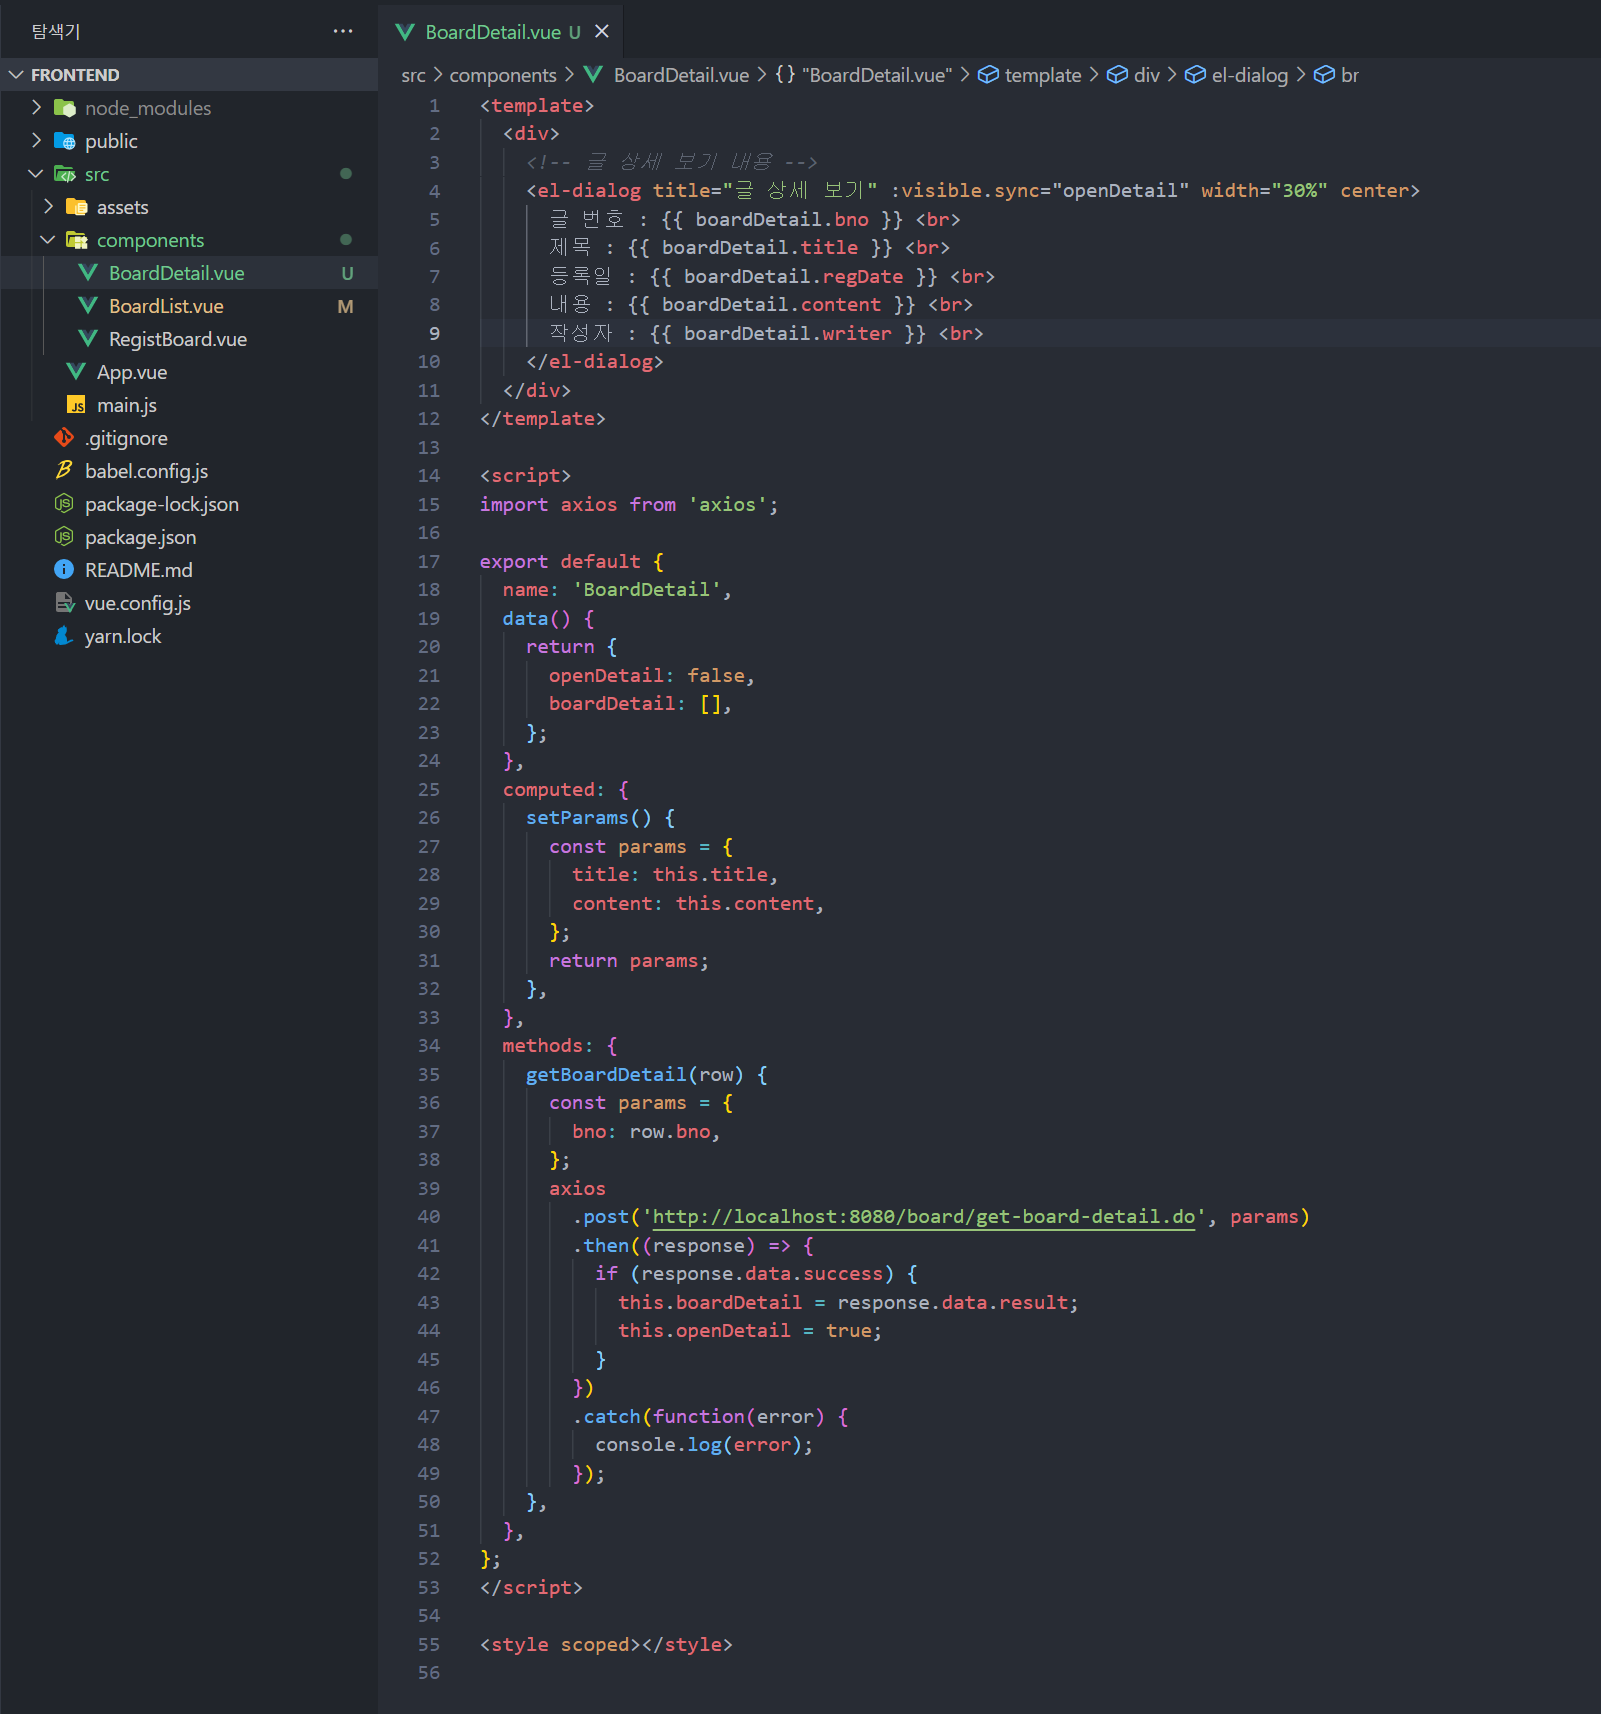Click line number 34 in gutter
Image resolution: width=1601 pixels, height=1714 pixels.
[428, 1045]
